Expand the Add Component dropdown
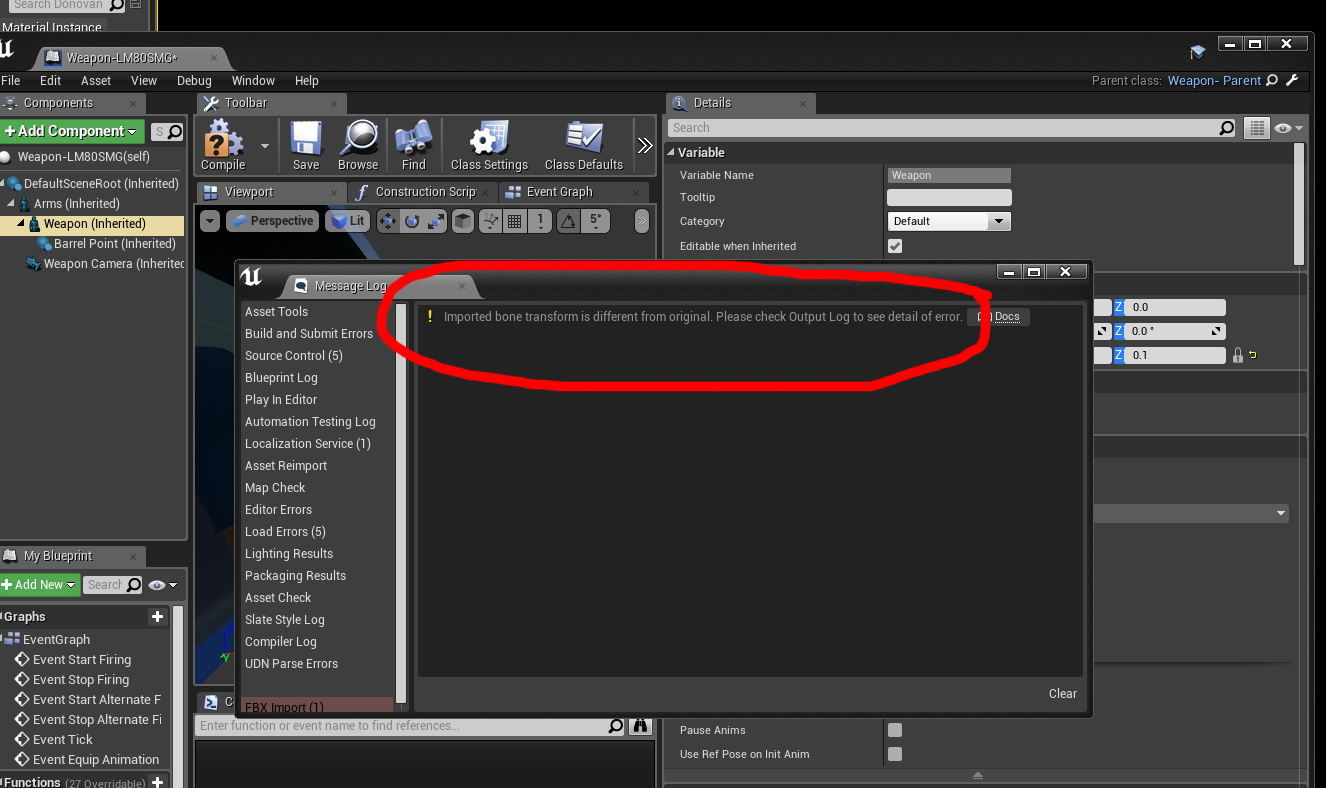Screen dimensions: 1326x788 click(71, 131)
